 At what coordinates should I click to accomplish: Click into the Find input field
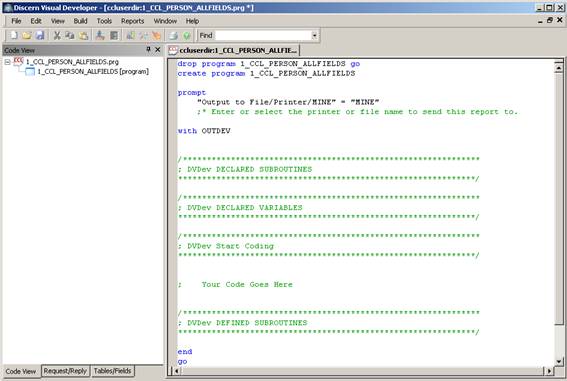click(x=263, y=35)
